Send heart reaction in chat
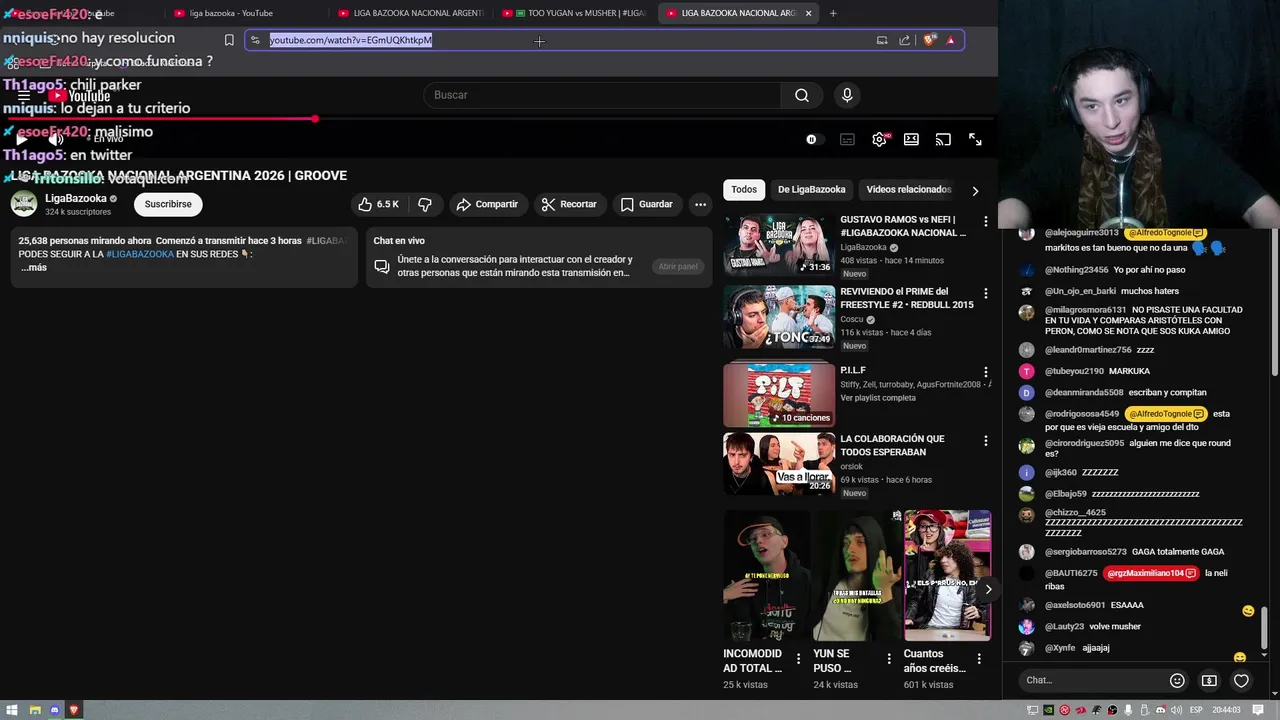1280x720 pixels. 1241,680
